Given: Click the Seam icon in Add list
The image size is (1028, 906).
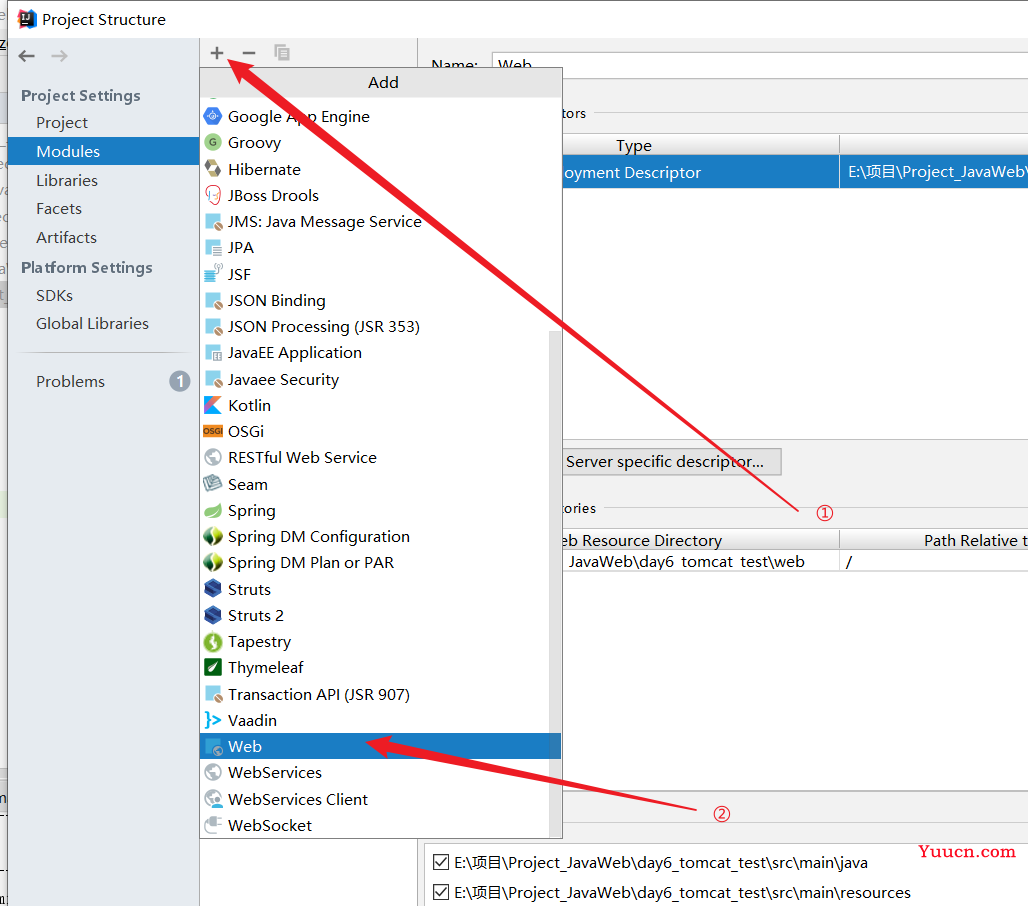Looking at the screenshot, I should point(213,484).
